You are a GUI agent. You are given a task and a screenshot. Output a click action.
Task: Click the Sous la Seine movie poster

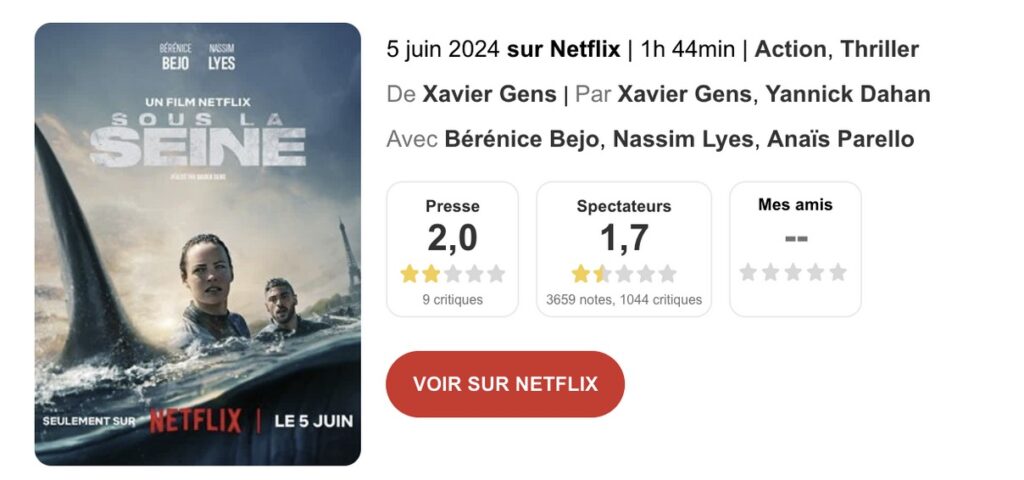pos(197,244)
